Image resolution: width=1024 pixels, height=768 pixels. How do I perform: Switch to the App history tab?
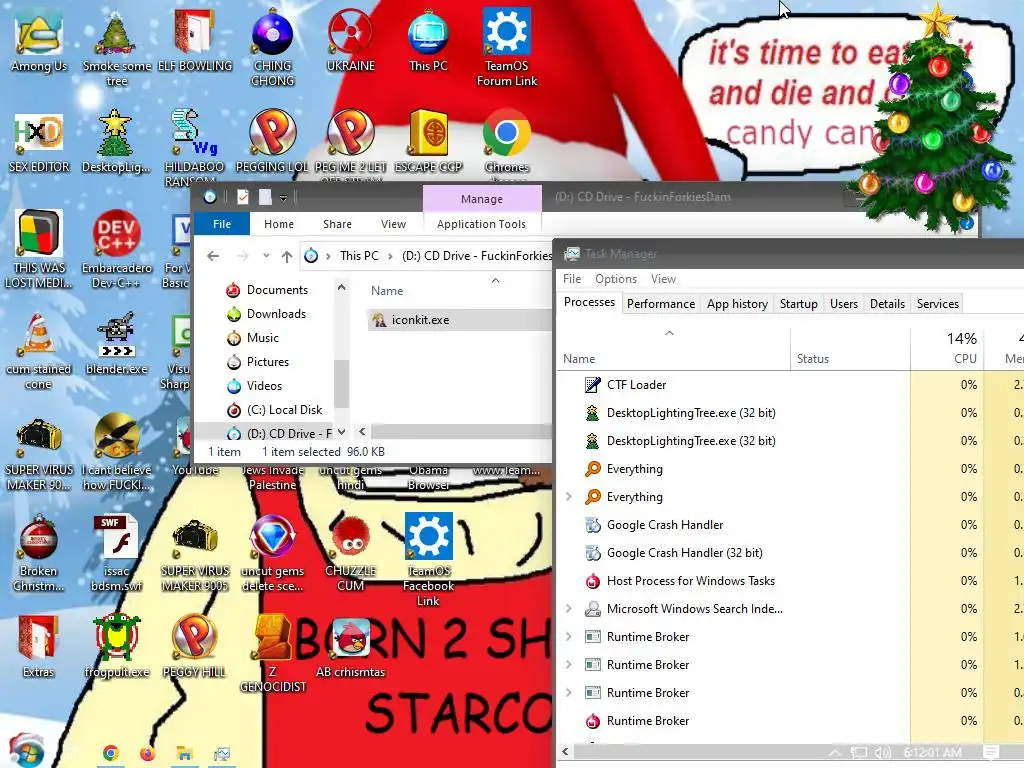pyautogui.click(x=737, y=304)
